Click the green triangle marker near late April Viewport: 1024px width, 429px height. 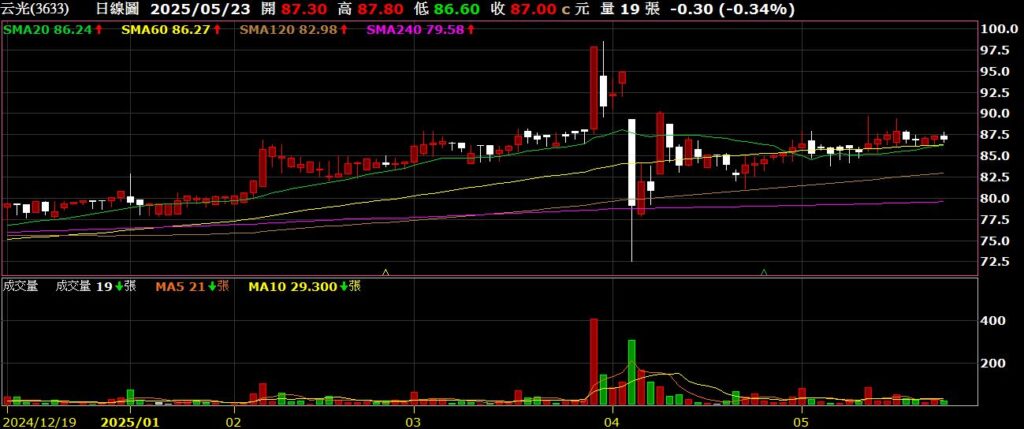(x=764, y=272)
